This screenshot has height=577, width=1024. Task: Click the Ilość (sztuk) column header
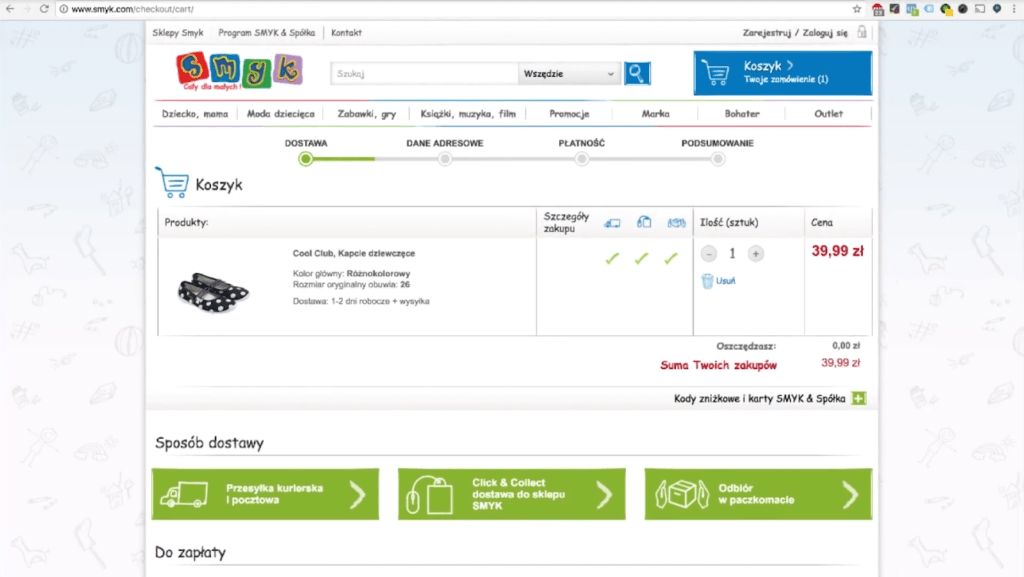click(x=729, y=223)
